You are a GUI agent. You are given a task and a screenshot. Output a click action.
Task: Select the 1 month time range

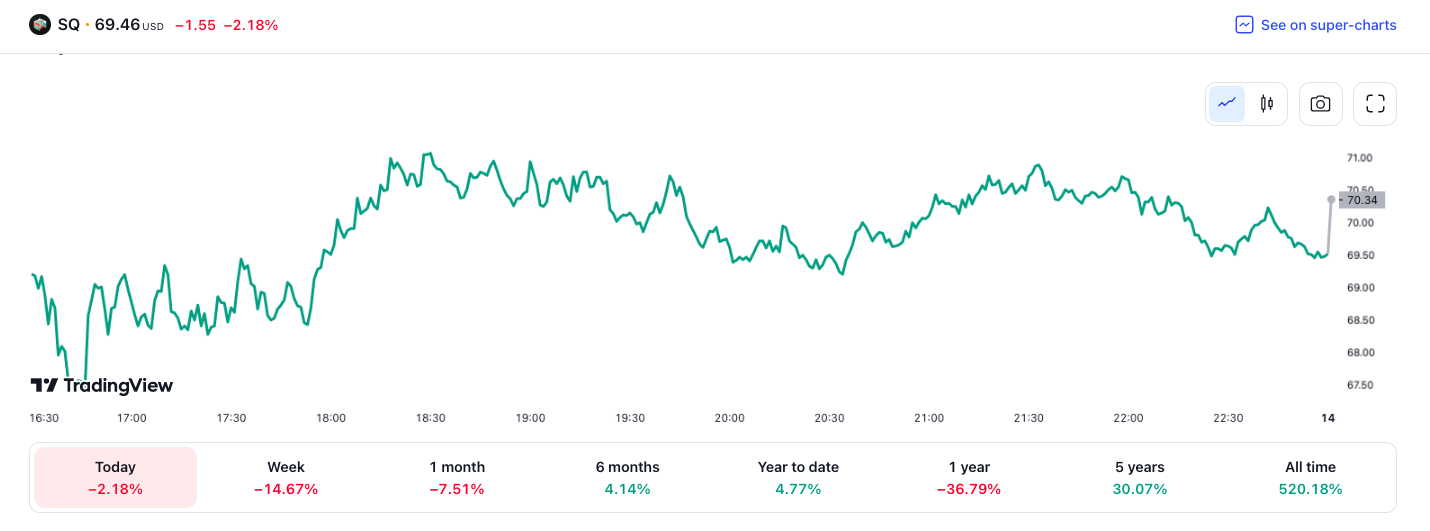click(x=457, y=478)
